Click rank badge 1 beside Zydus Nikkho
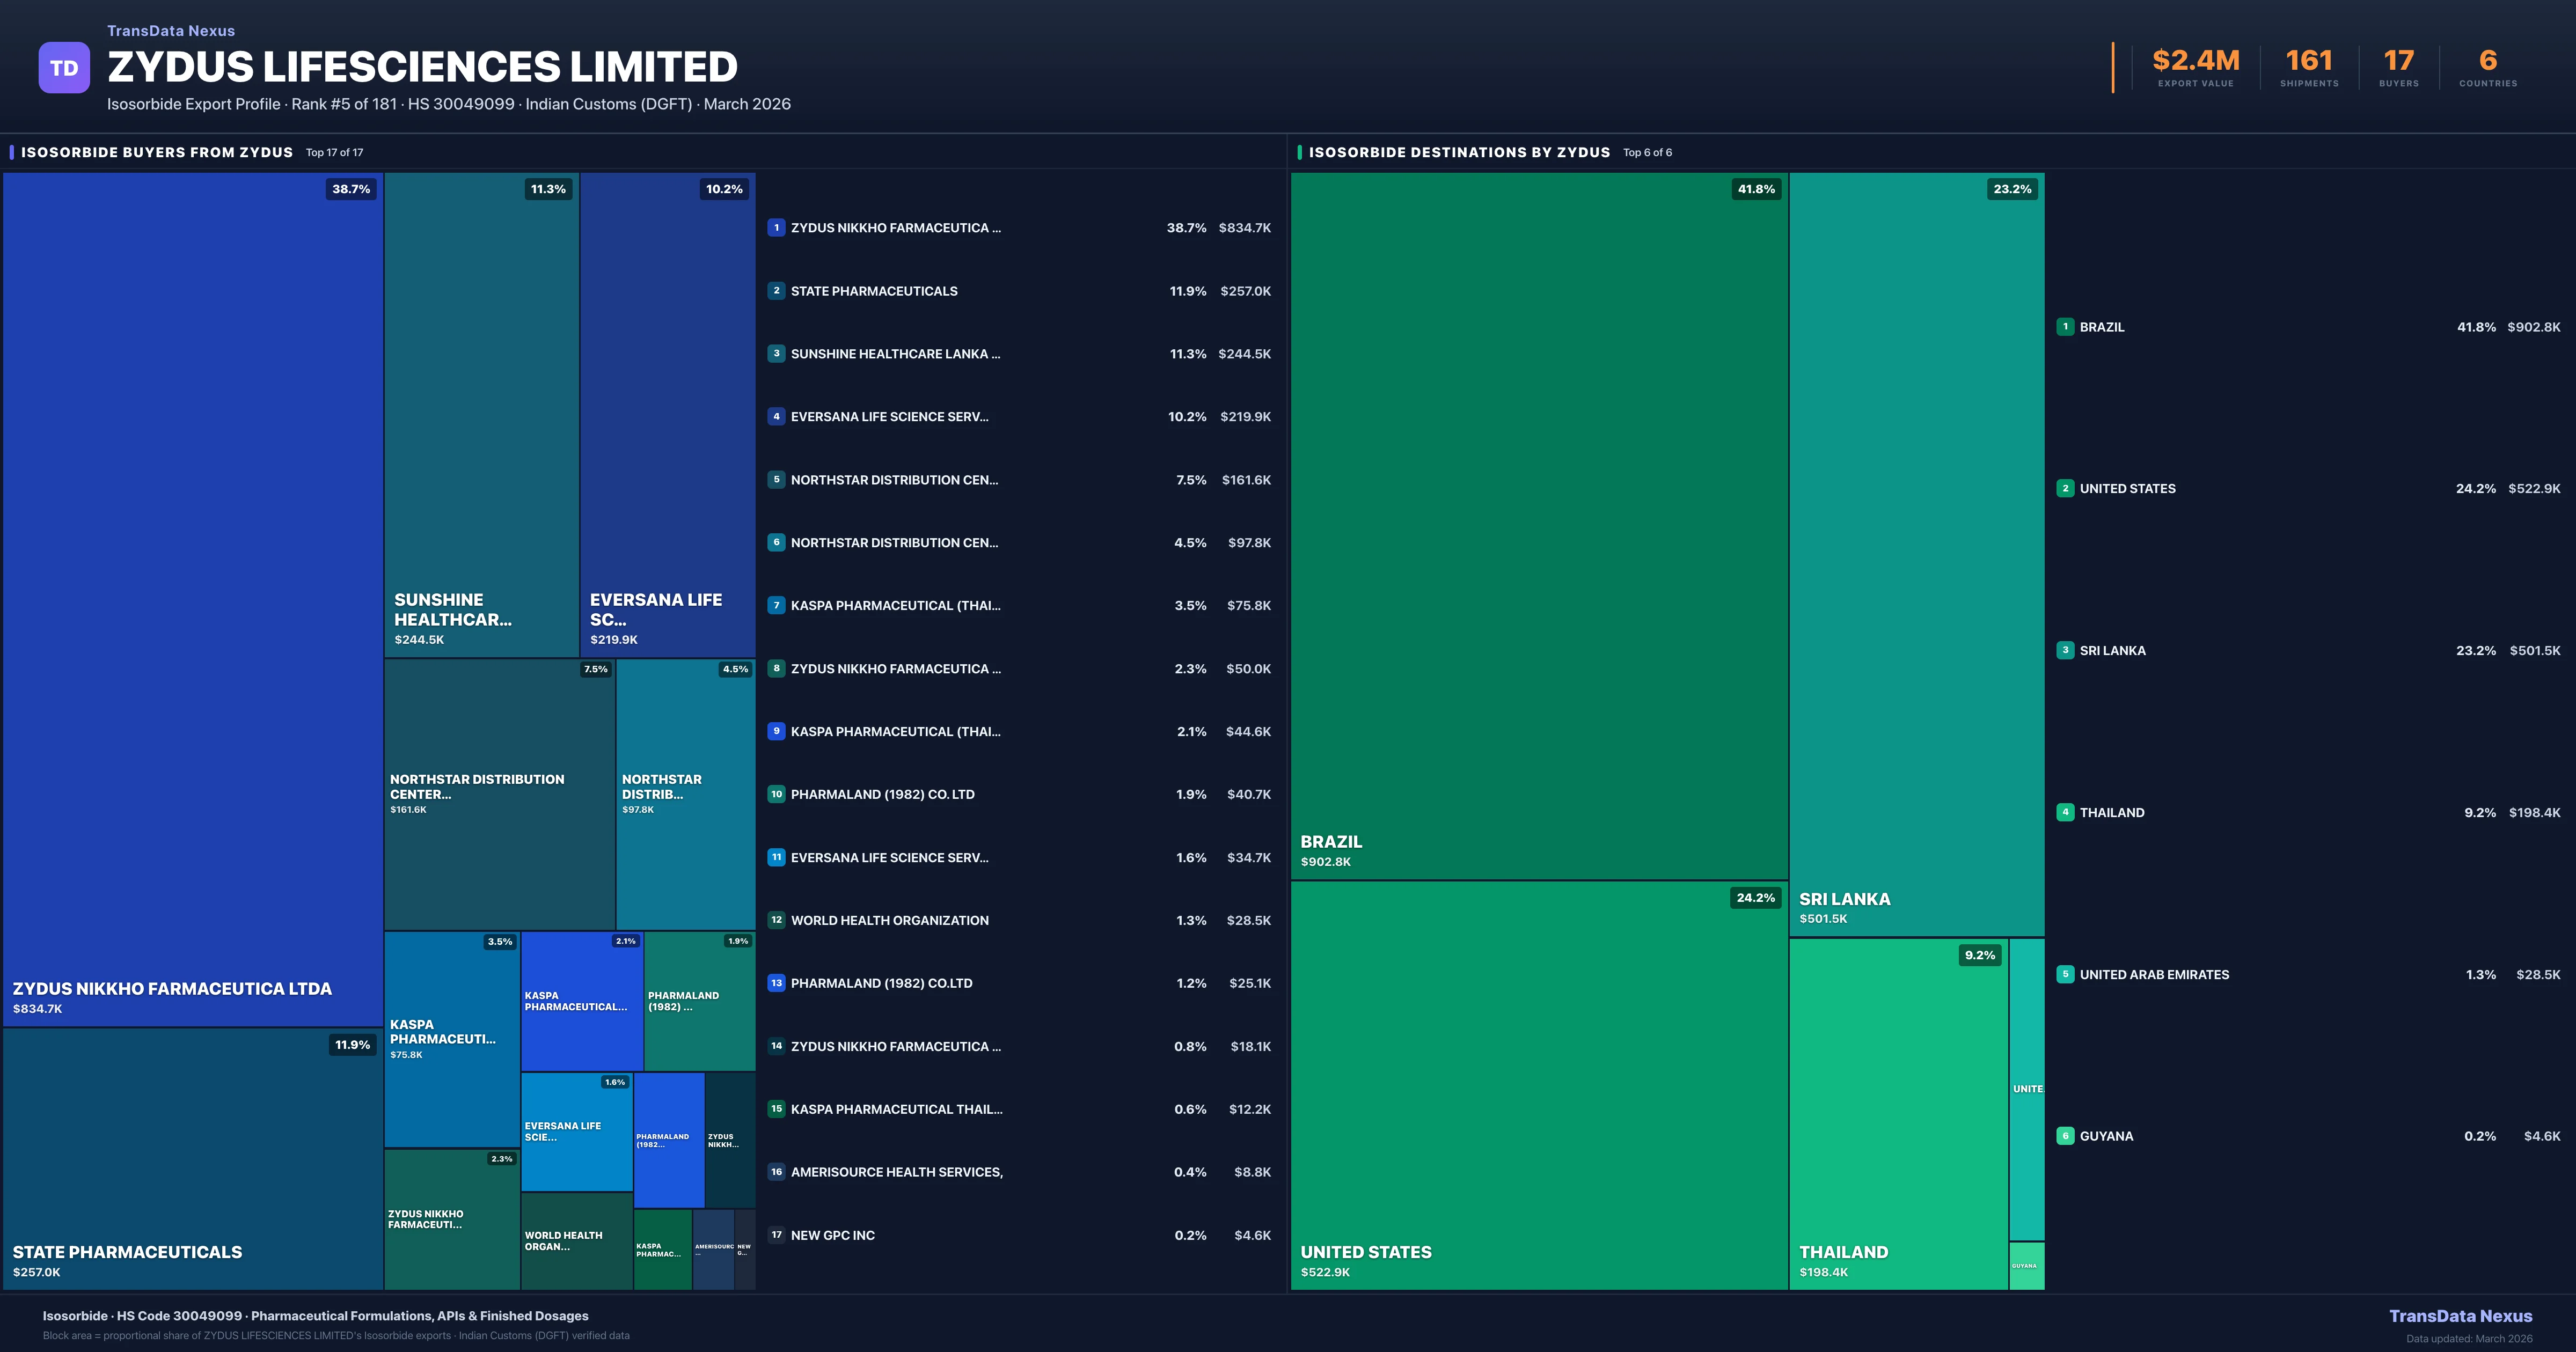The image size is (2576, 1352). (776, 228)
